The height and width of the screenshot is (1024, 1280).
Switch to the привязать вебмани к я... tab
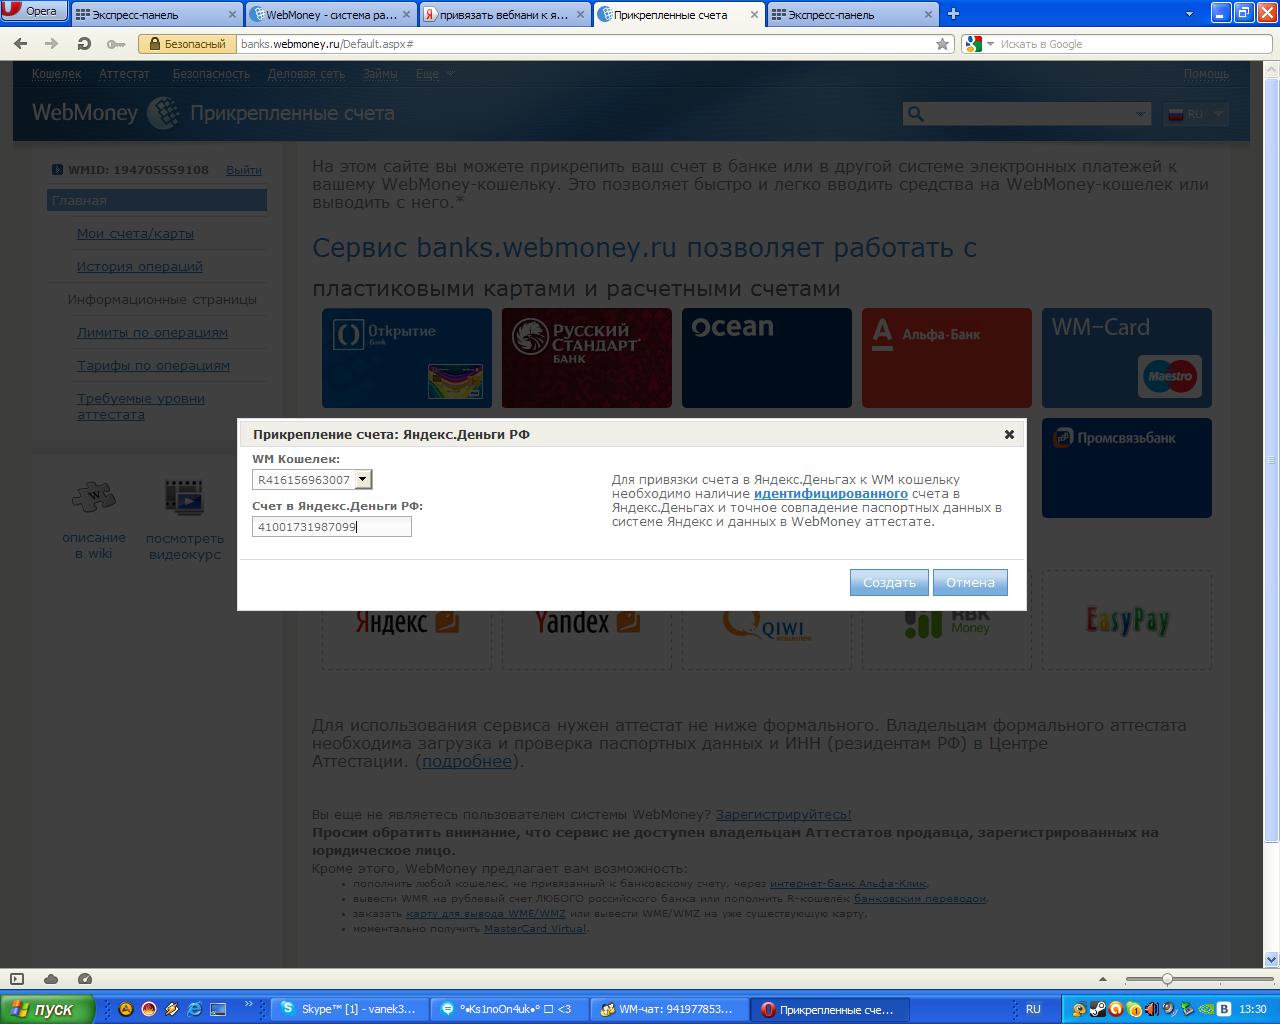tap(504, 15)
